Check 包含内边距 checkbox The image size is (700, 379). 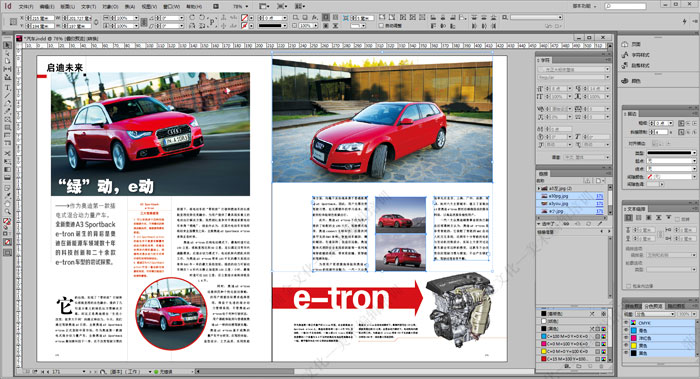[x=629, y=286]
